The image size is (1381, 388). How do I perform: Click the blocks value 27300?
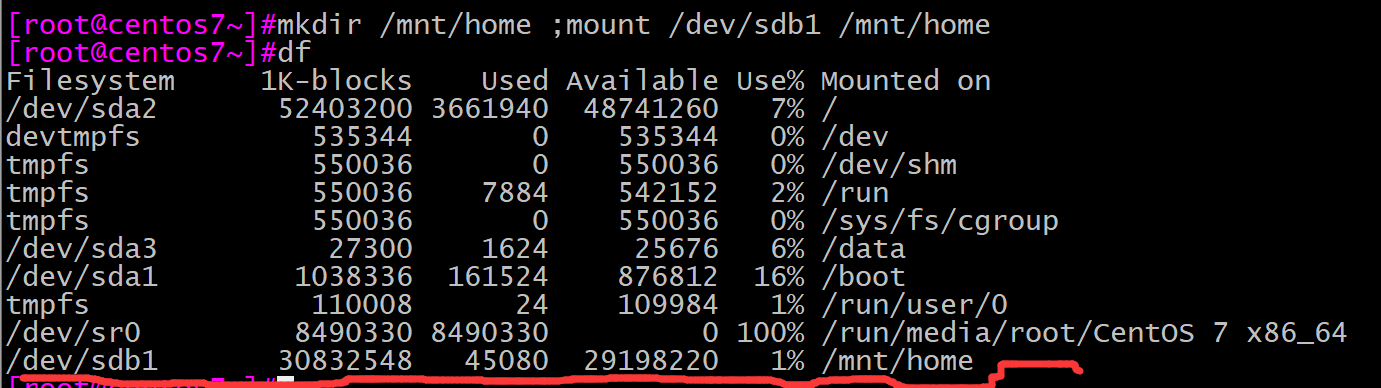pos(371,248)
